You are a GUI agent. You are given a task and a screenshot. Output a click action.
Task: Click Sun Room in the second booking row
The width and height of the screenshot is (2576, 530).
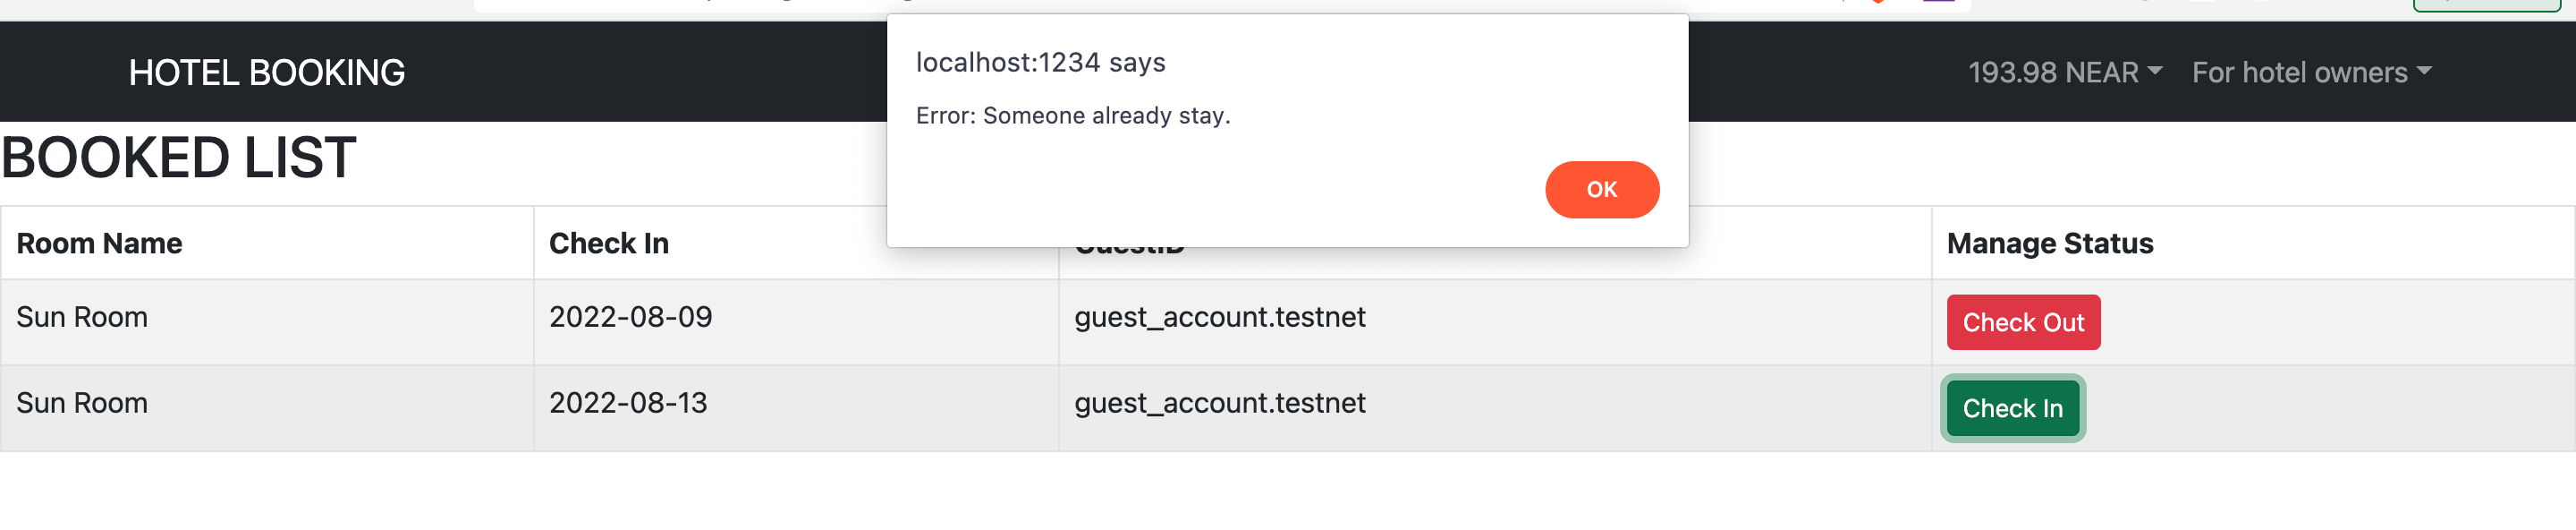pos(82,403)
